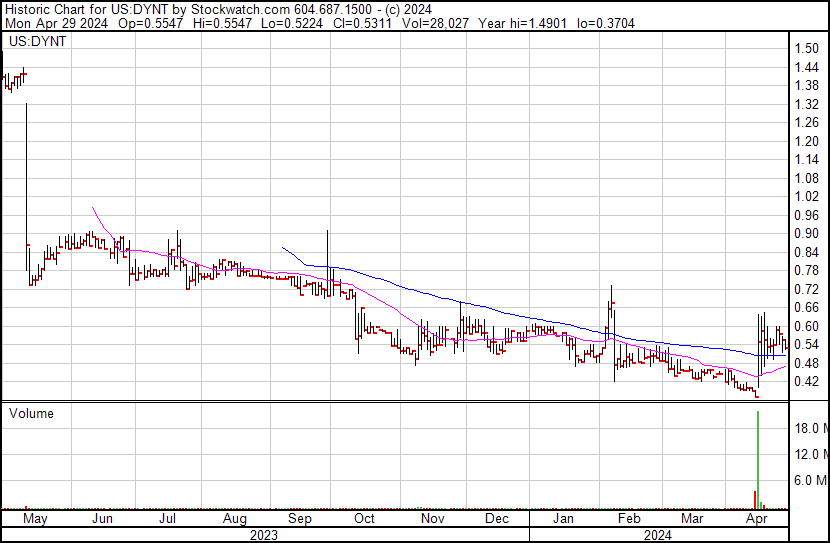Click the May month label

[x=35, y=519]
